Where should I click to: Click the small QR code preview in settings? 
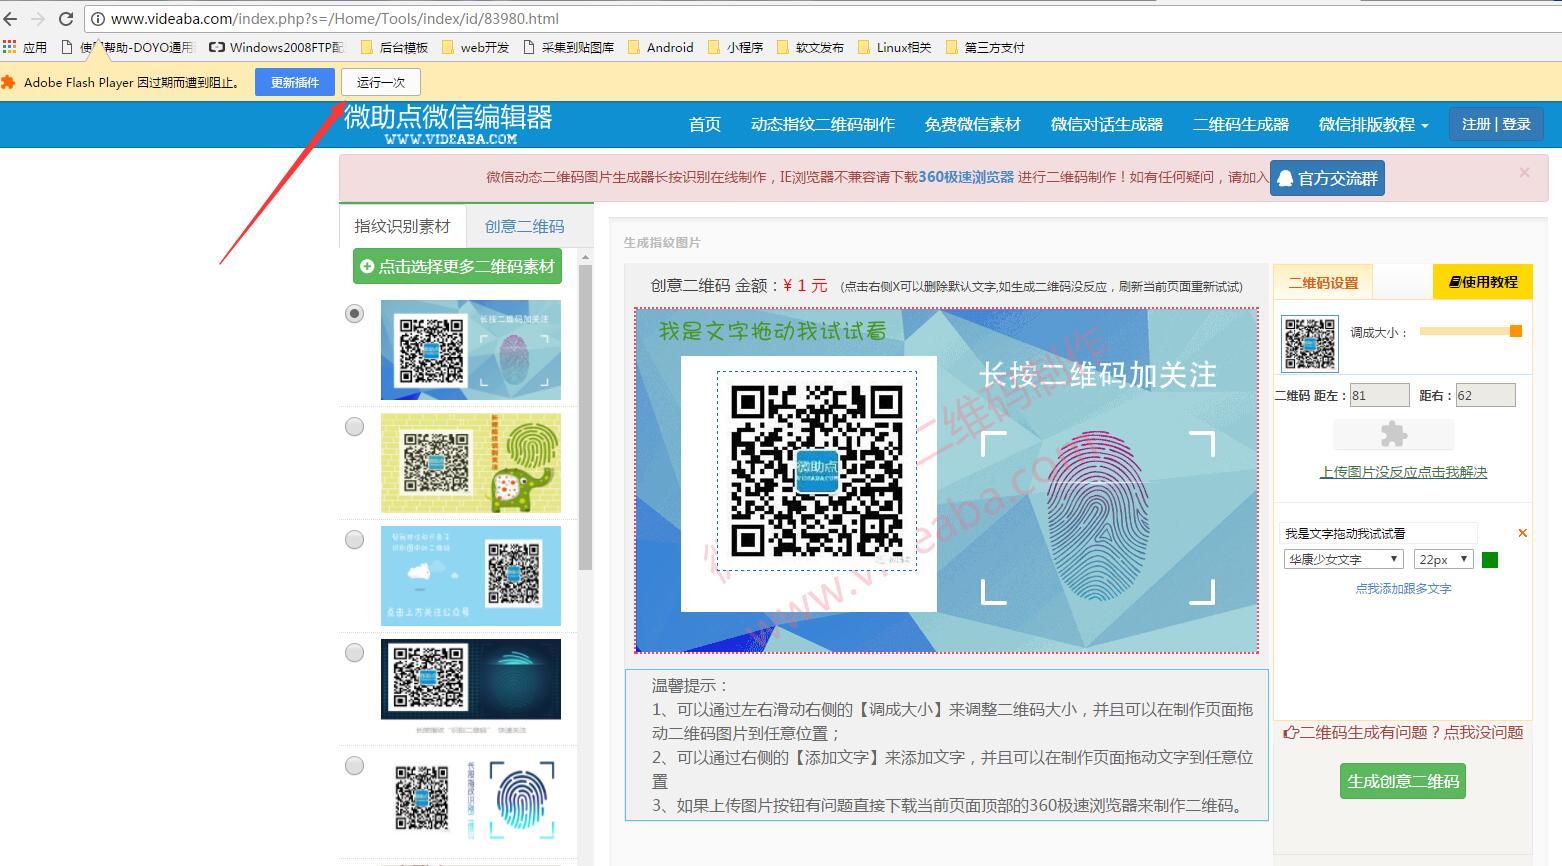(1310, 344)
